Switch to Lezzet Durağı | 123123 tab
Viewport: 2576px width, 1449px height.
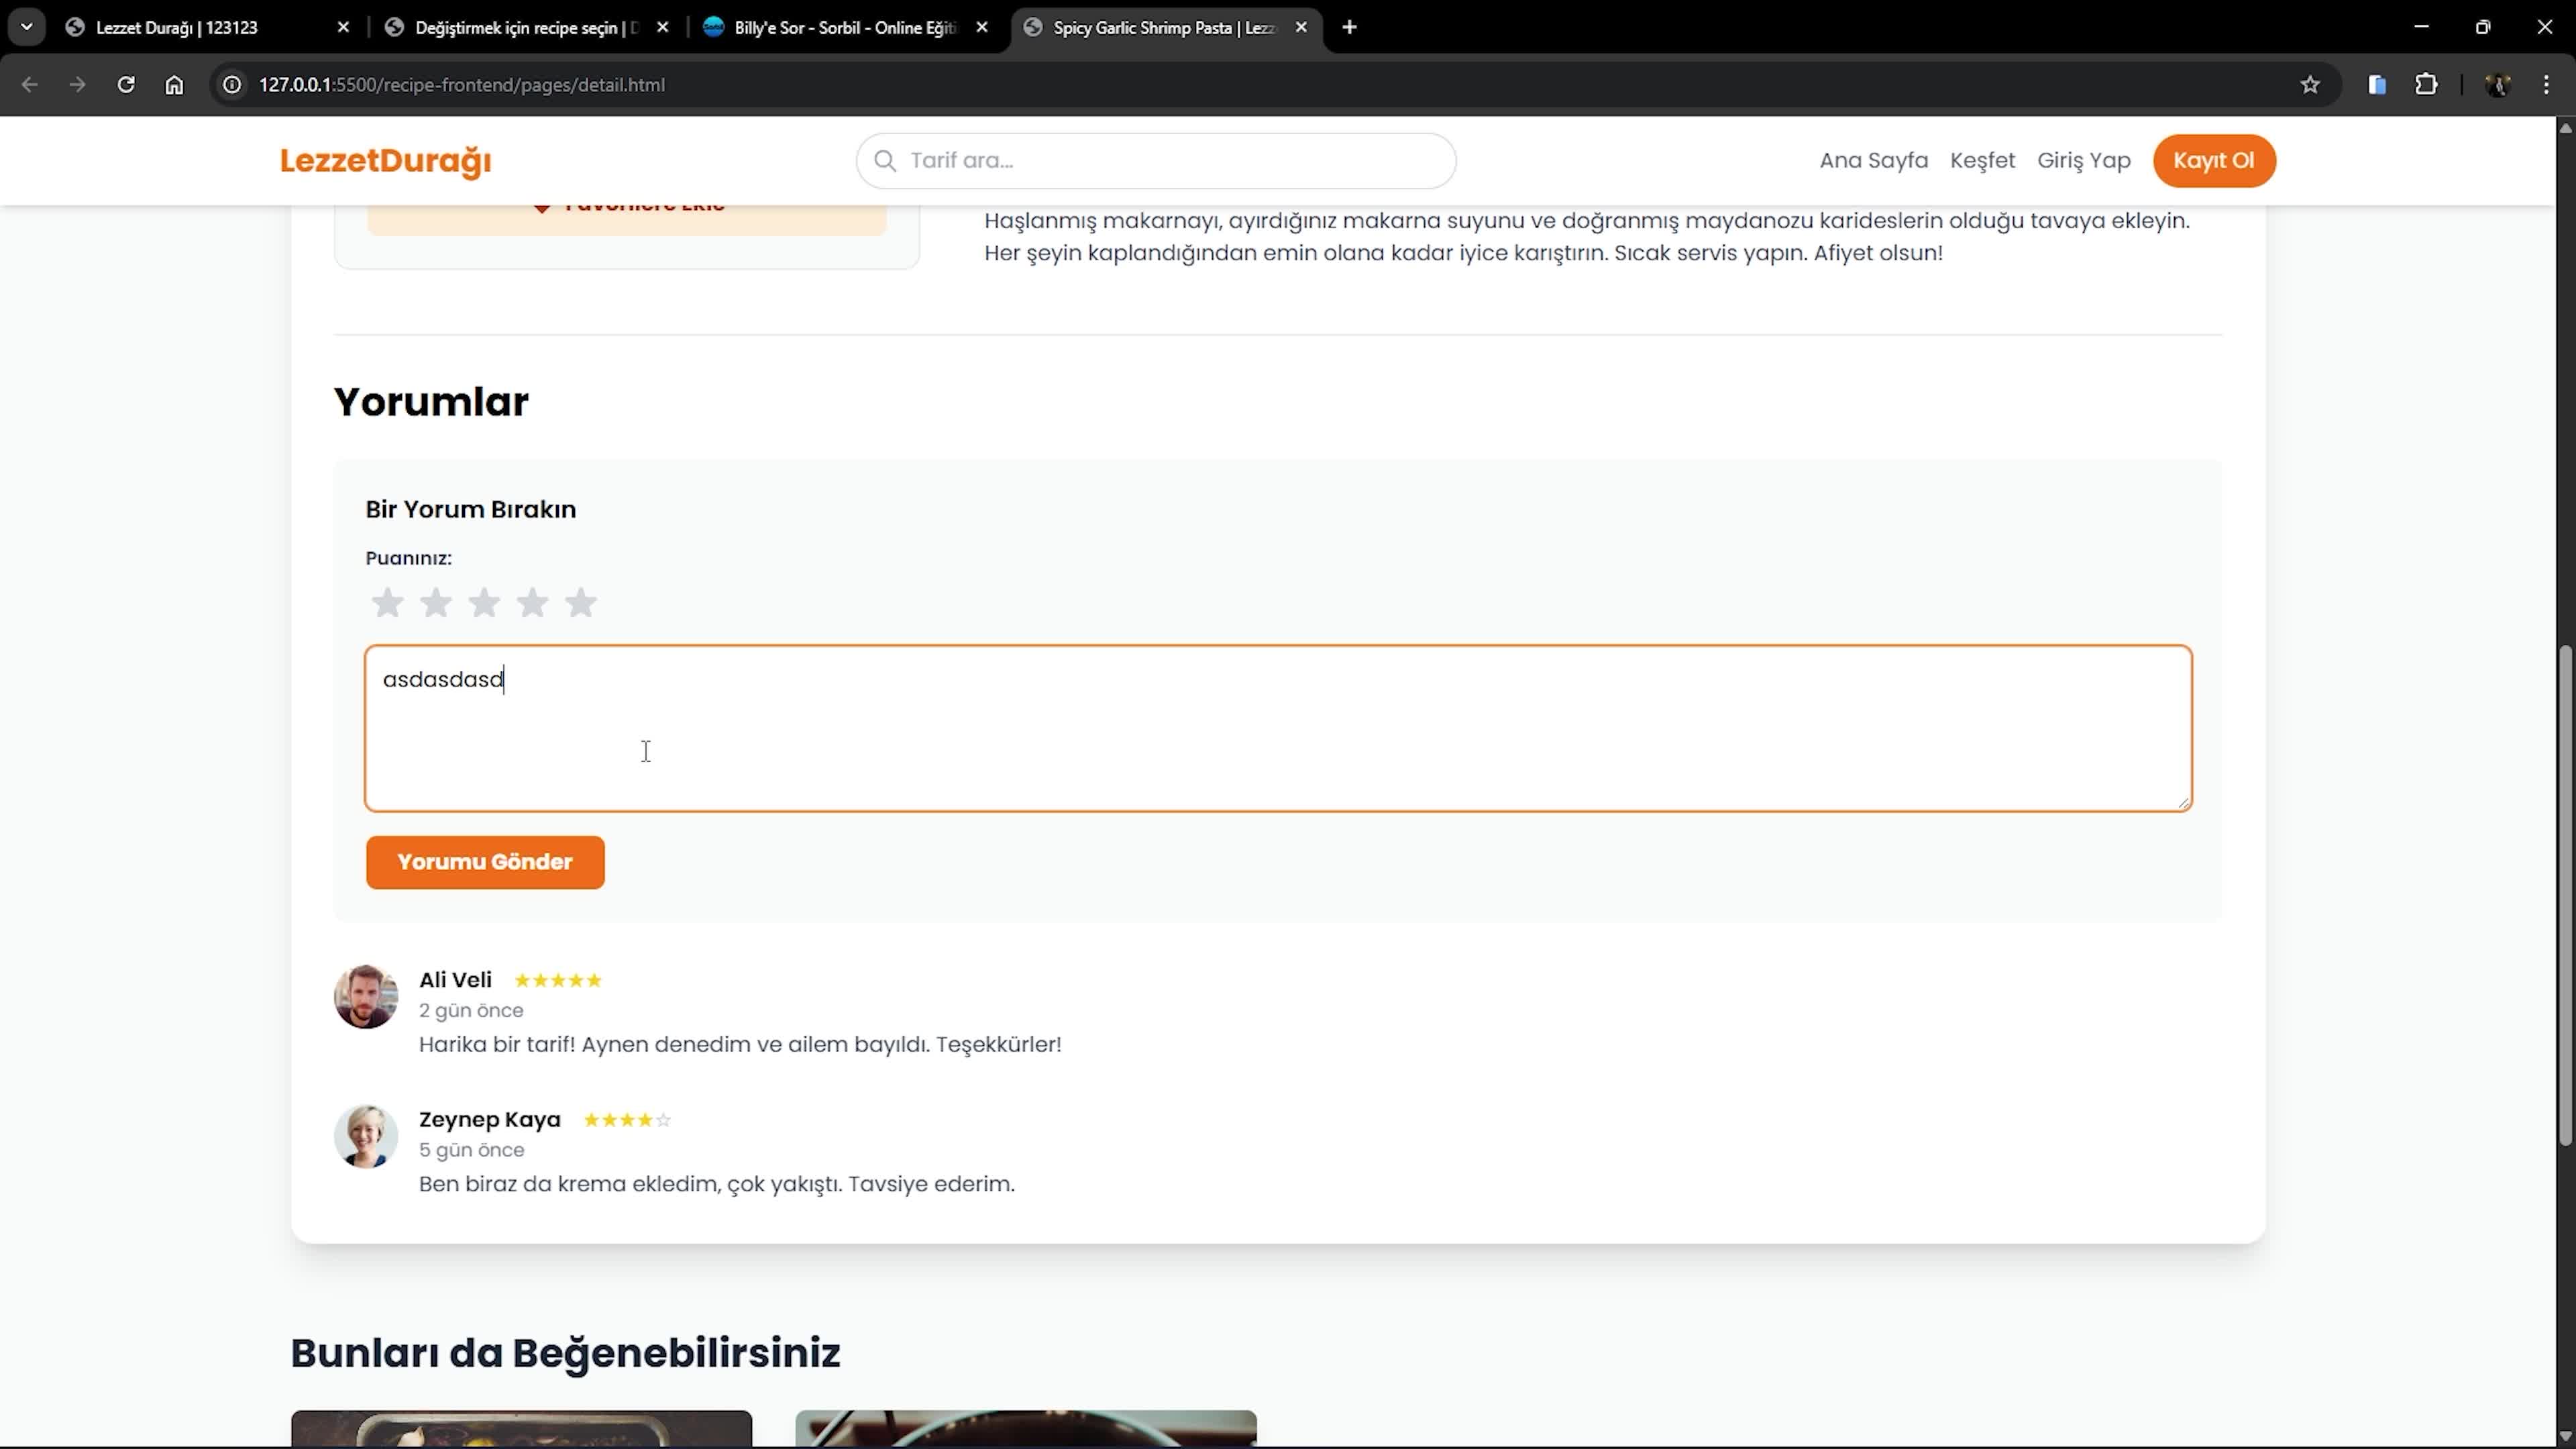pos(177,28)
